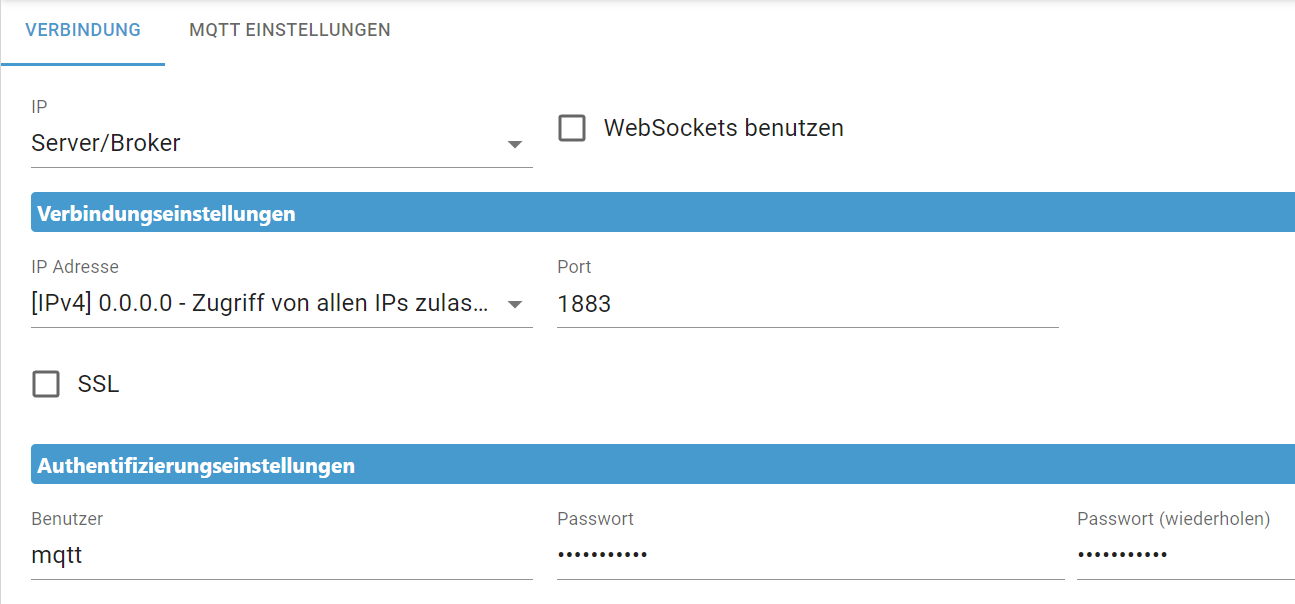Click the Server/Broker selected value
The height and width of the screenshot is (604, 1295).
click(106, 143)
